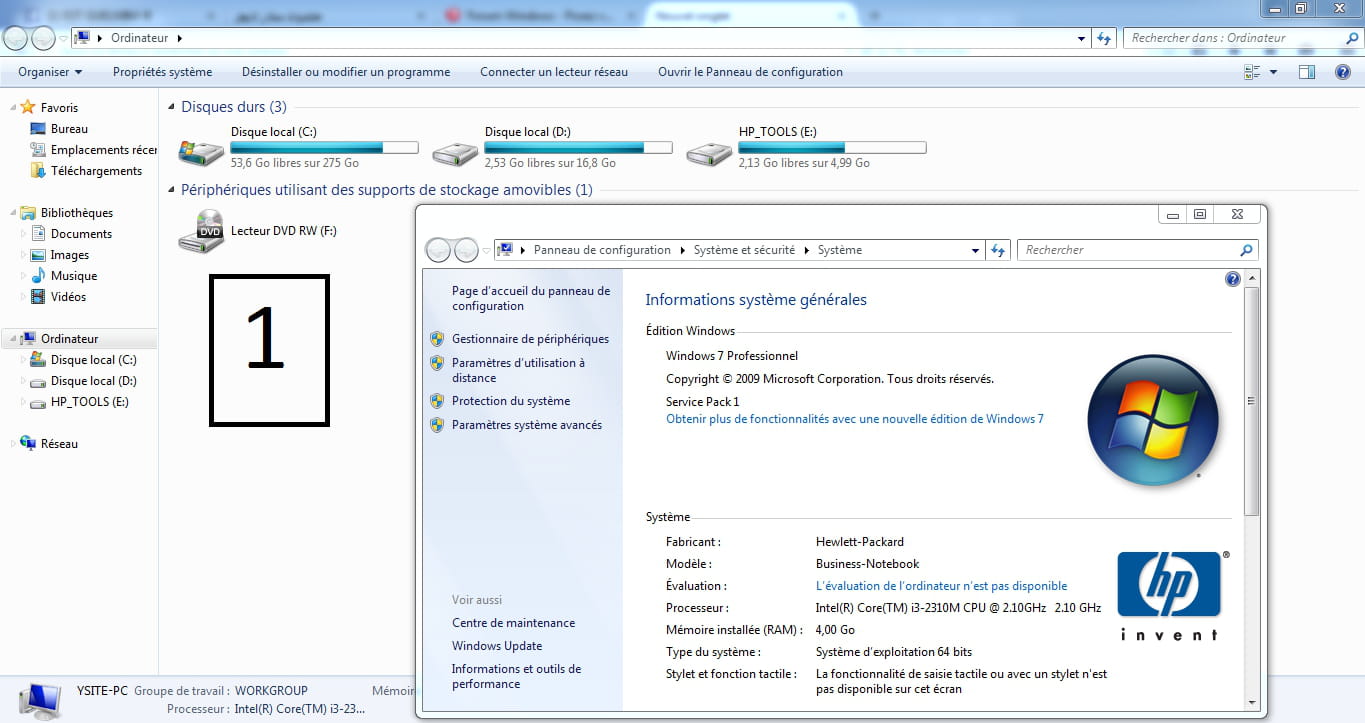Toggle the preview pane icon in Explorer
The image size is (1365, 723).
point(1306,72)
